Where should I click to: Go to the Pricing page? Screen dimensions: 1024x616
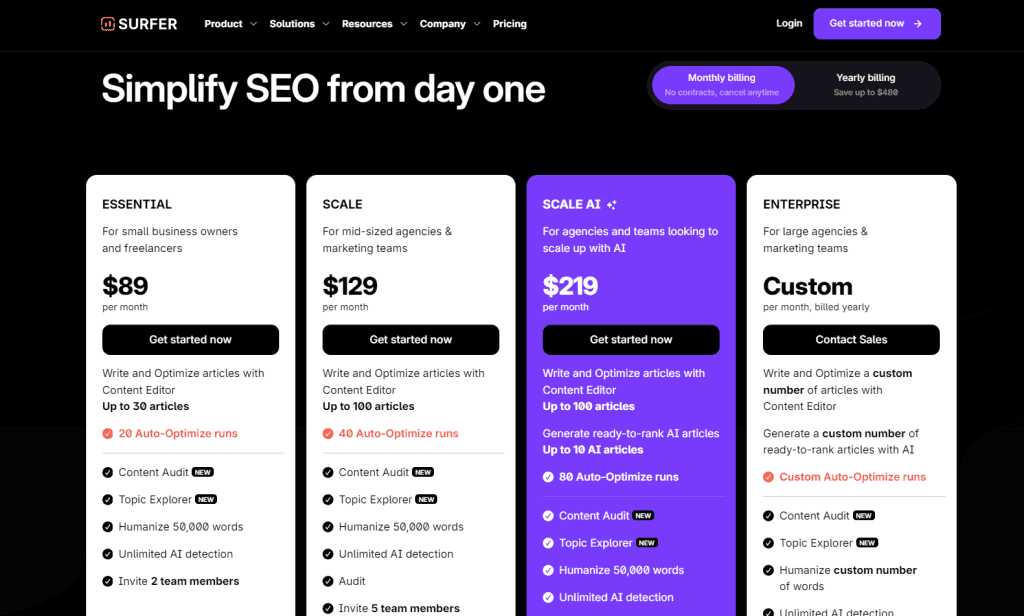click(509, 24)
